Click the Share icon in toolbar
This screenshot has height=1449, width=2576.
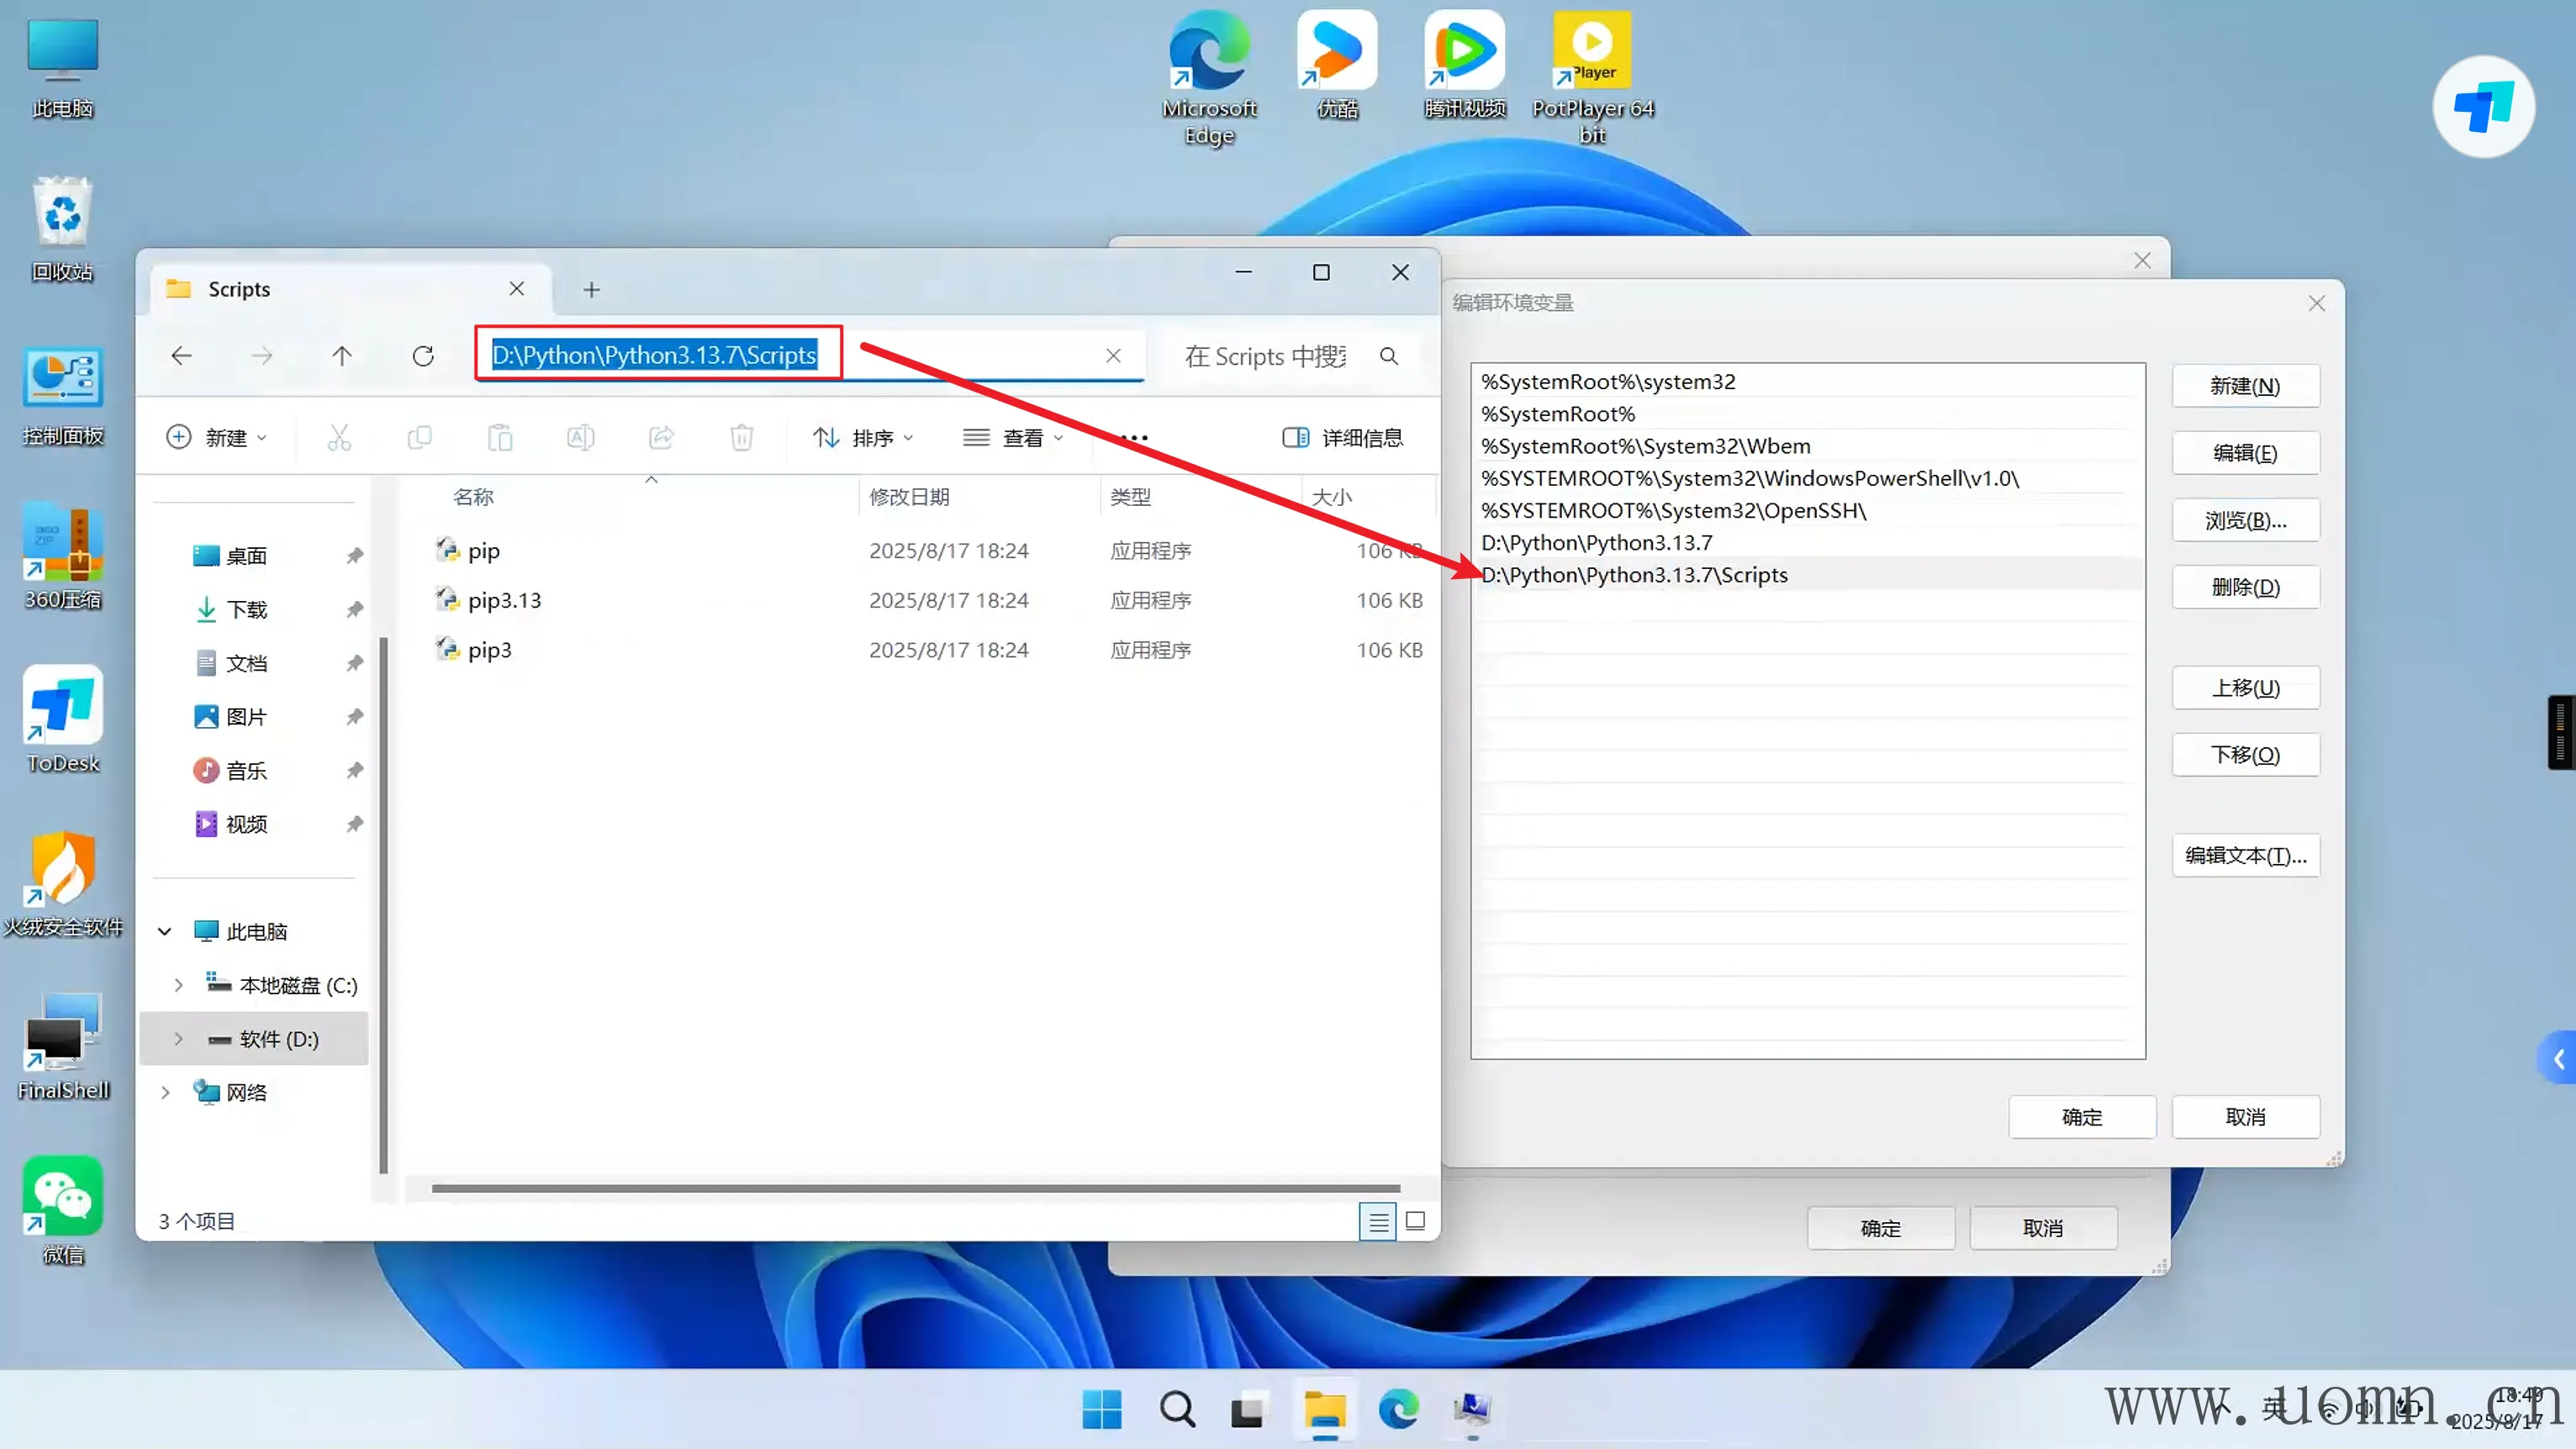(661, 438)
